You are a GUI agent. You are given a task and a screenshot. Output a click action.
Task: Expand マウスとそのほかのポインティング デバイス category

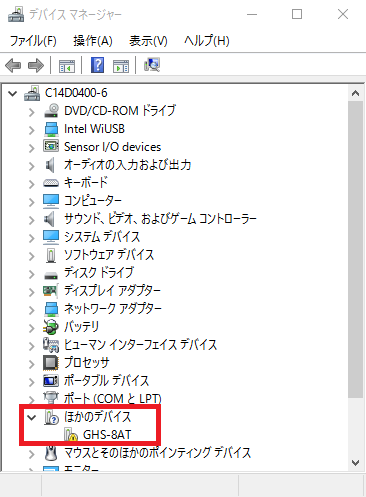point(32,454)
